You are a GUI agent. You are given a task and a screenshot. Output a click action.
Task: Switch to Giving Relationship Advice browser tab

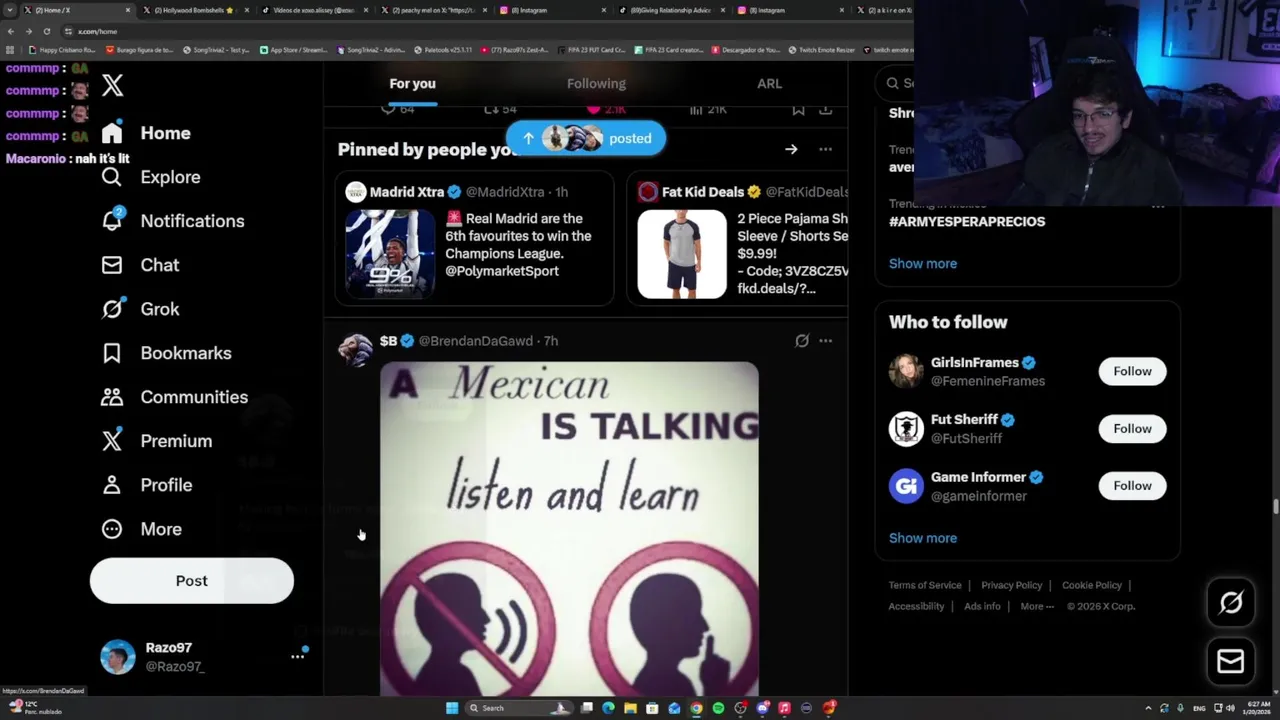(670, 10)
